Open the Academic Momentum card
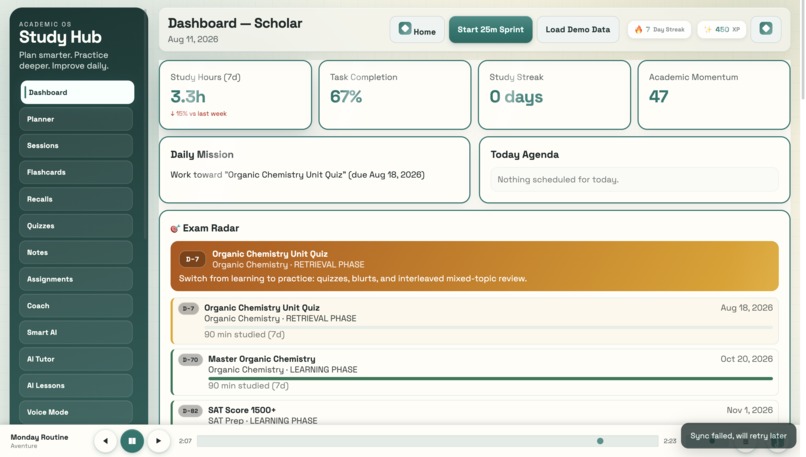 tap(713, 95)
